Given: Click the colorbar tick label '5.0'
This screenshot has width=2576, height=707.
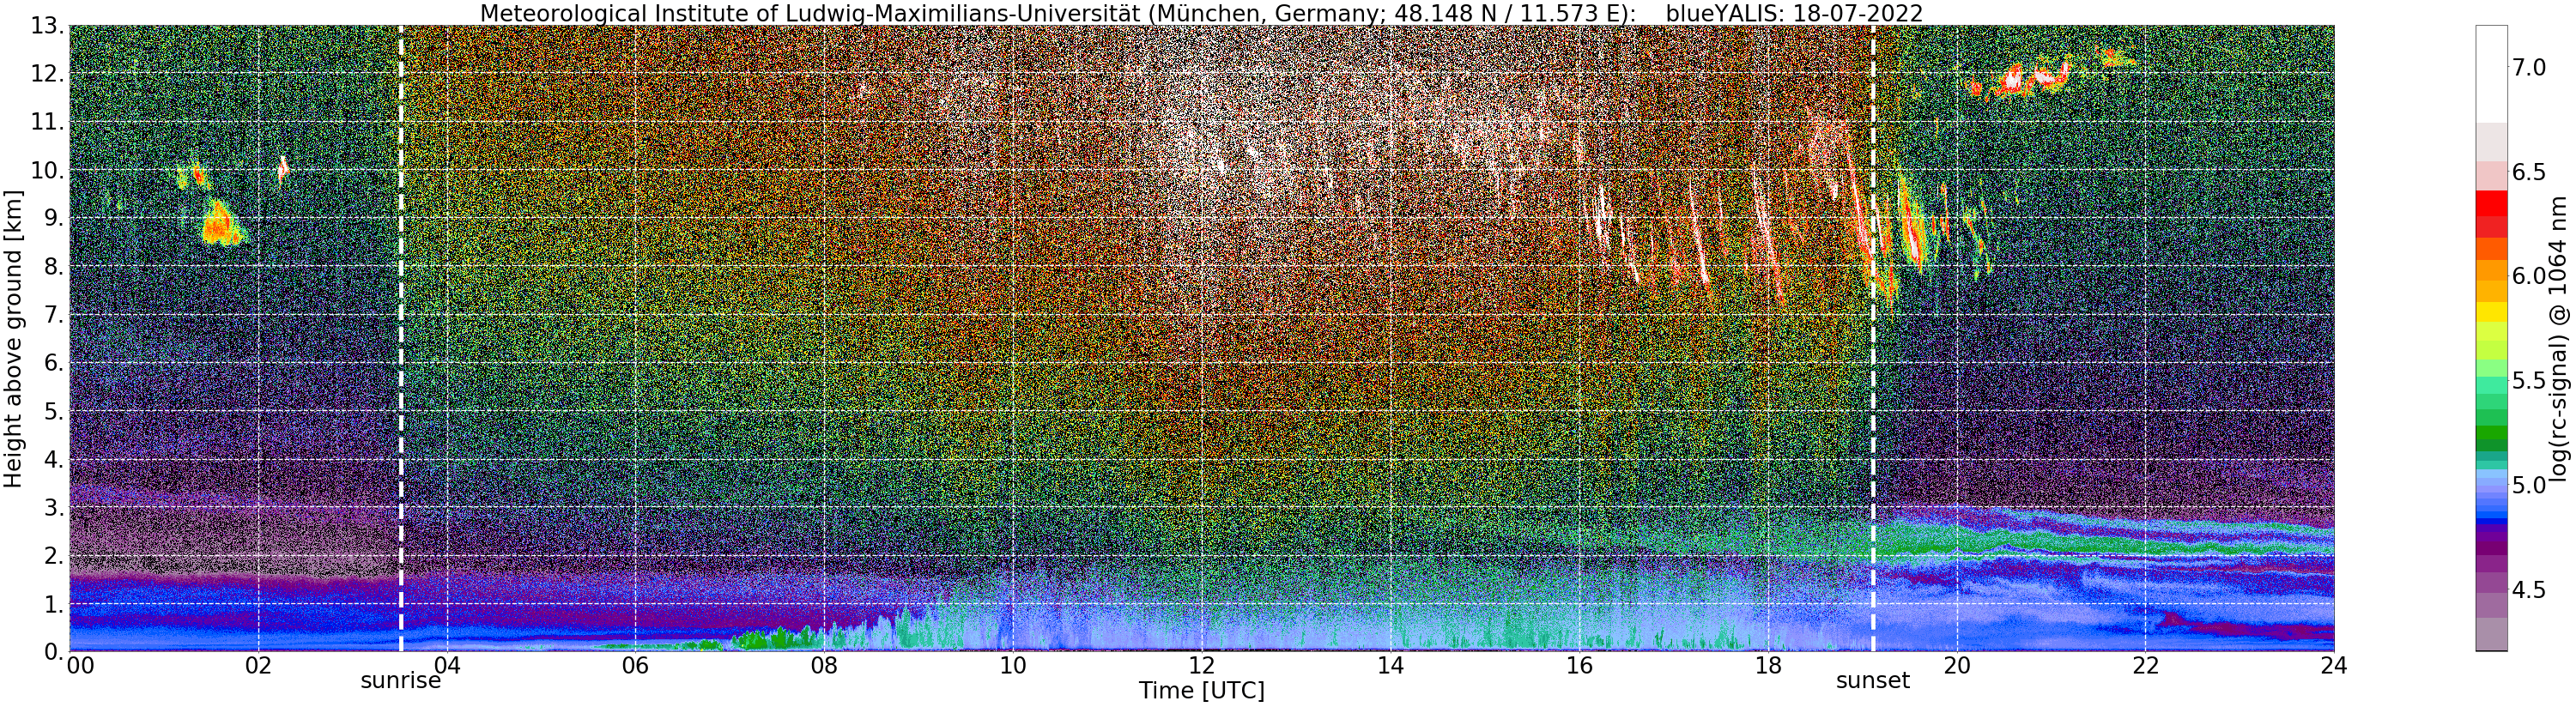Looking at the screenshot, I should (2529, 485).
